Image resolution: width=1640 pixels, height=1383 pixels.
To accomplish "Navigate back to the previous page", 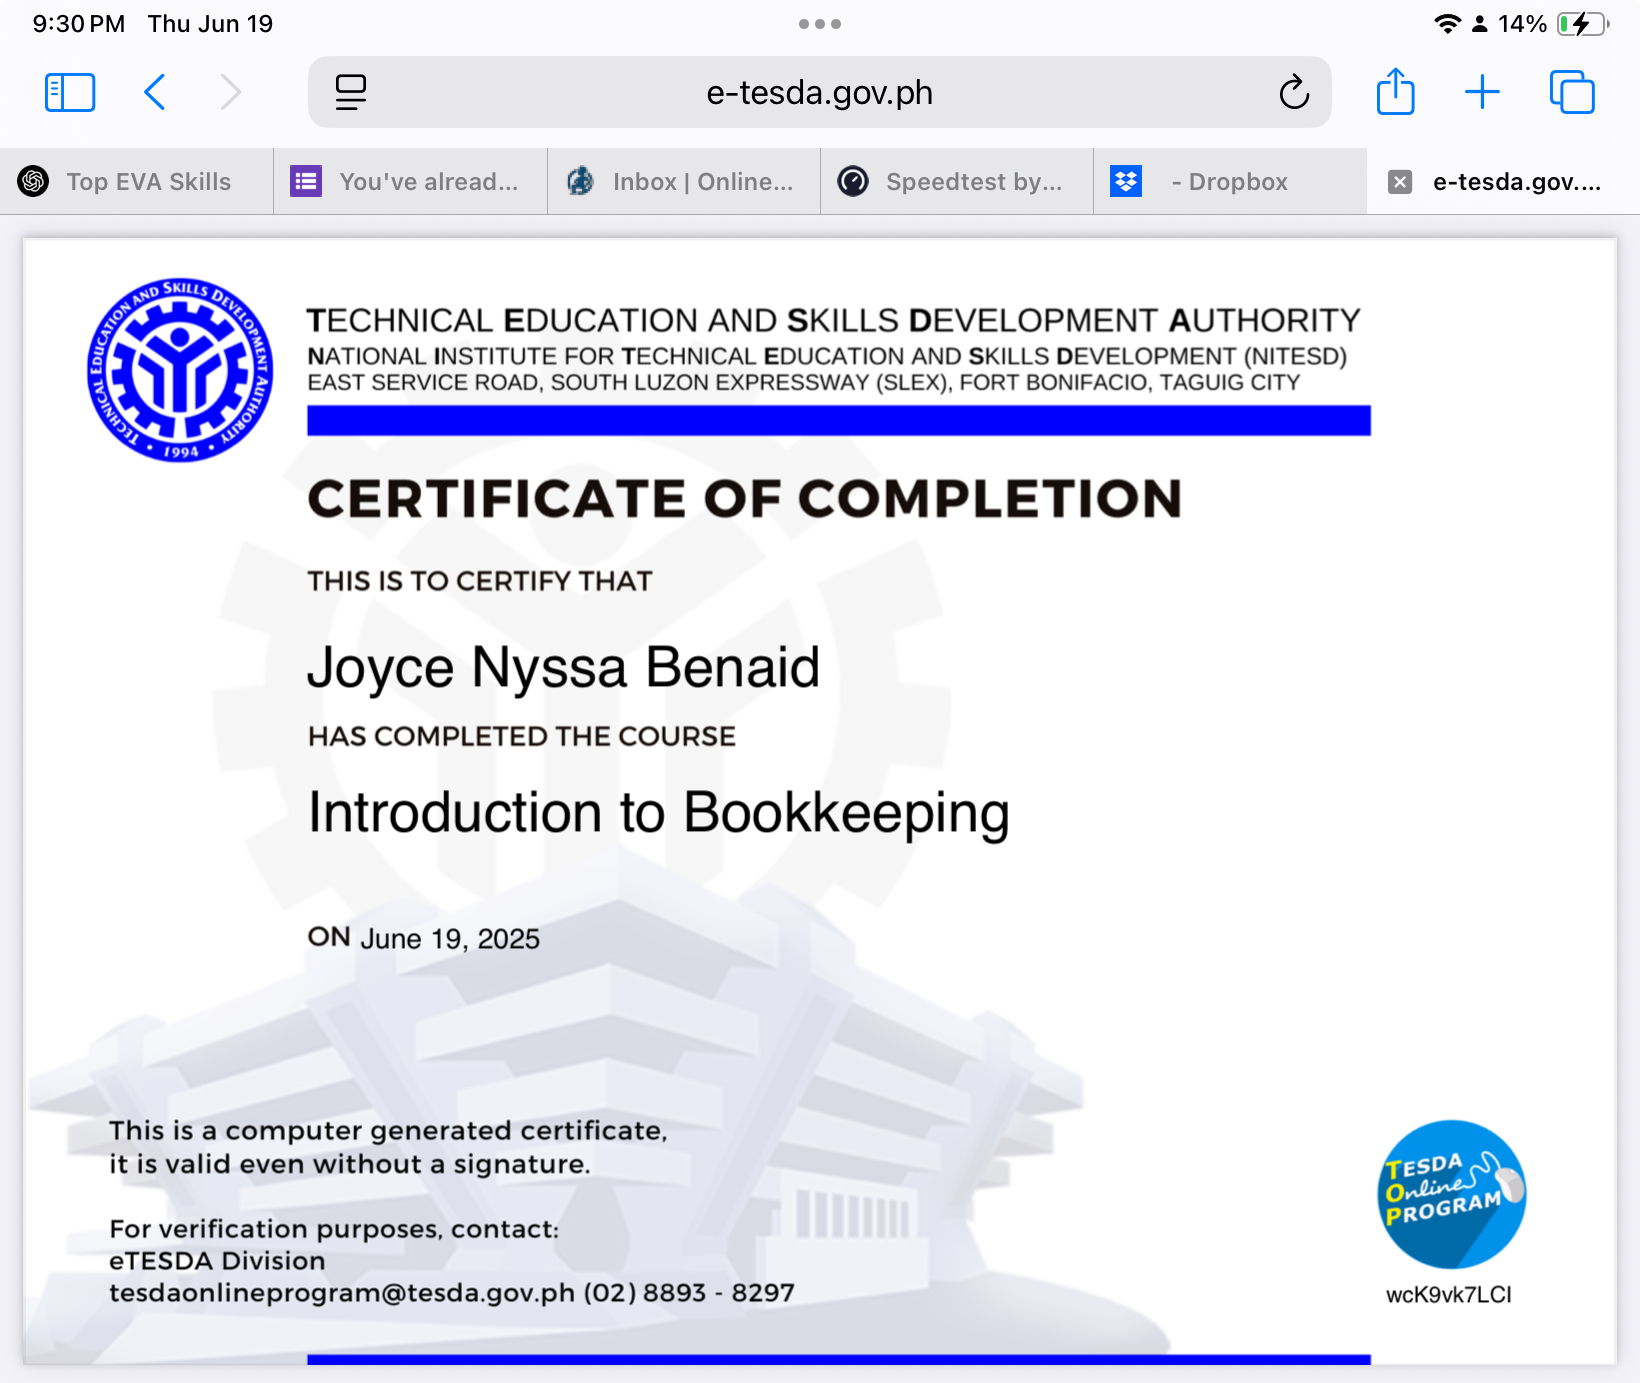I will click(x=155, y=92).
